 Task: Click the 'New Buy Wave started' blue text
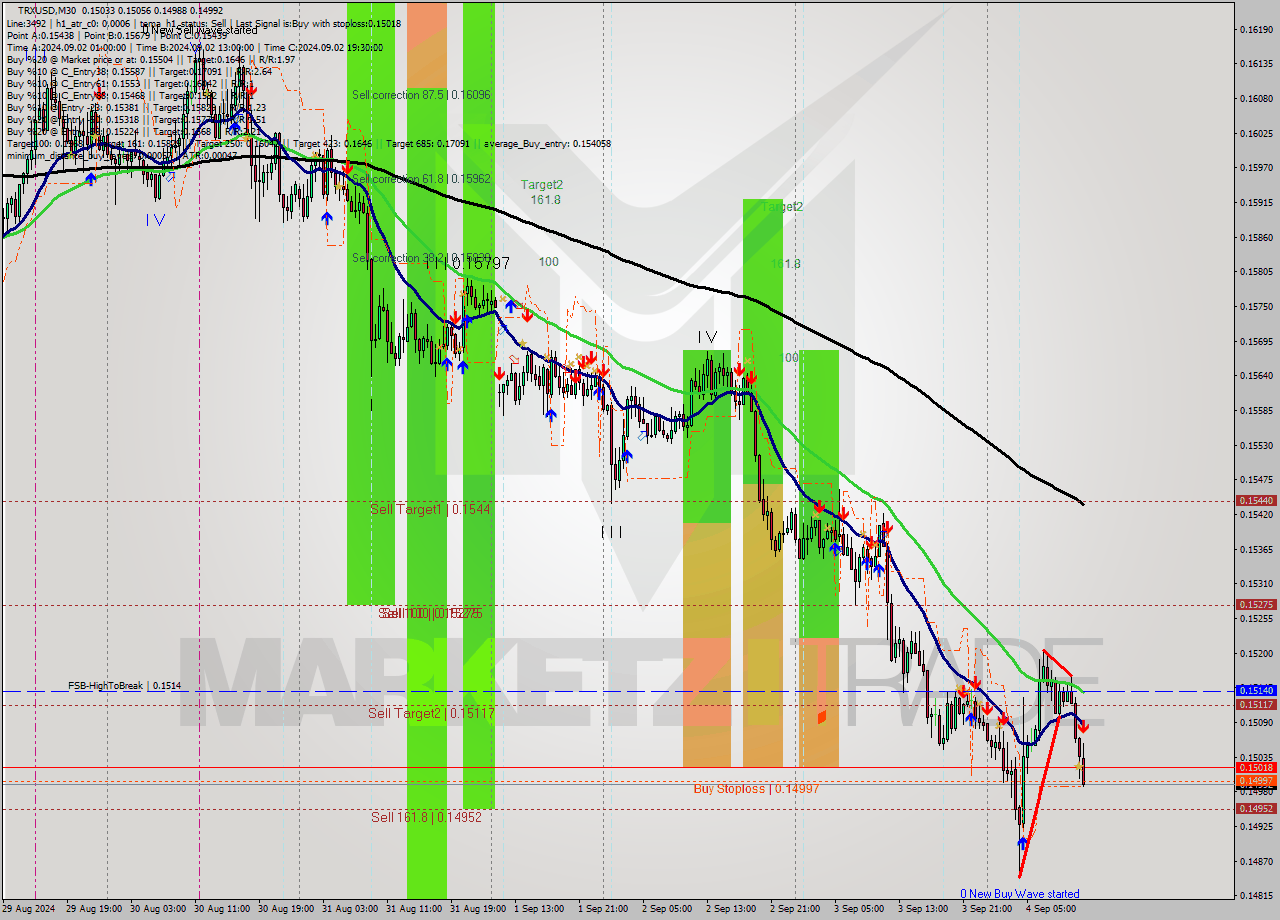point(1022,893)
